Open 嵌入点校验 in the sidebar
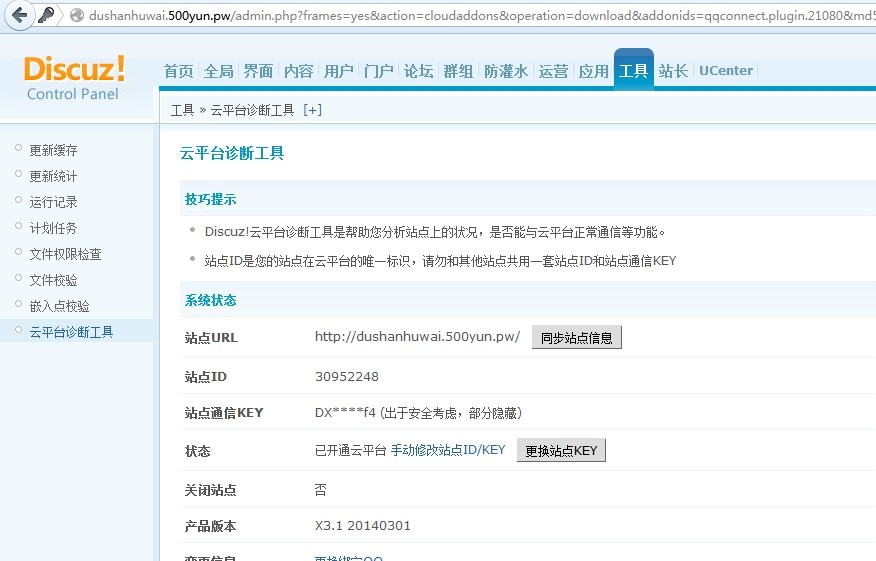Viewport: 876px width, 561px height. [x=59, y=306]
